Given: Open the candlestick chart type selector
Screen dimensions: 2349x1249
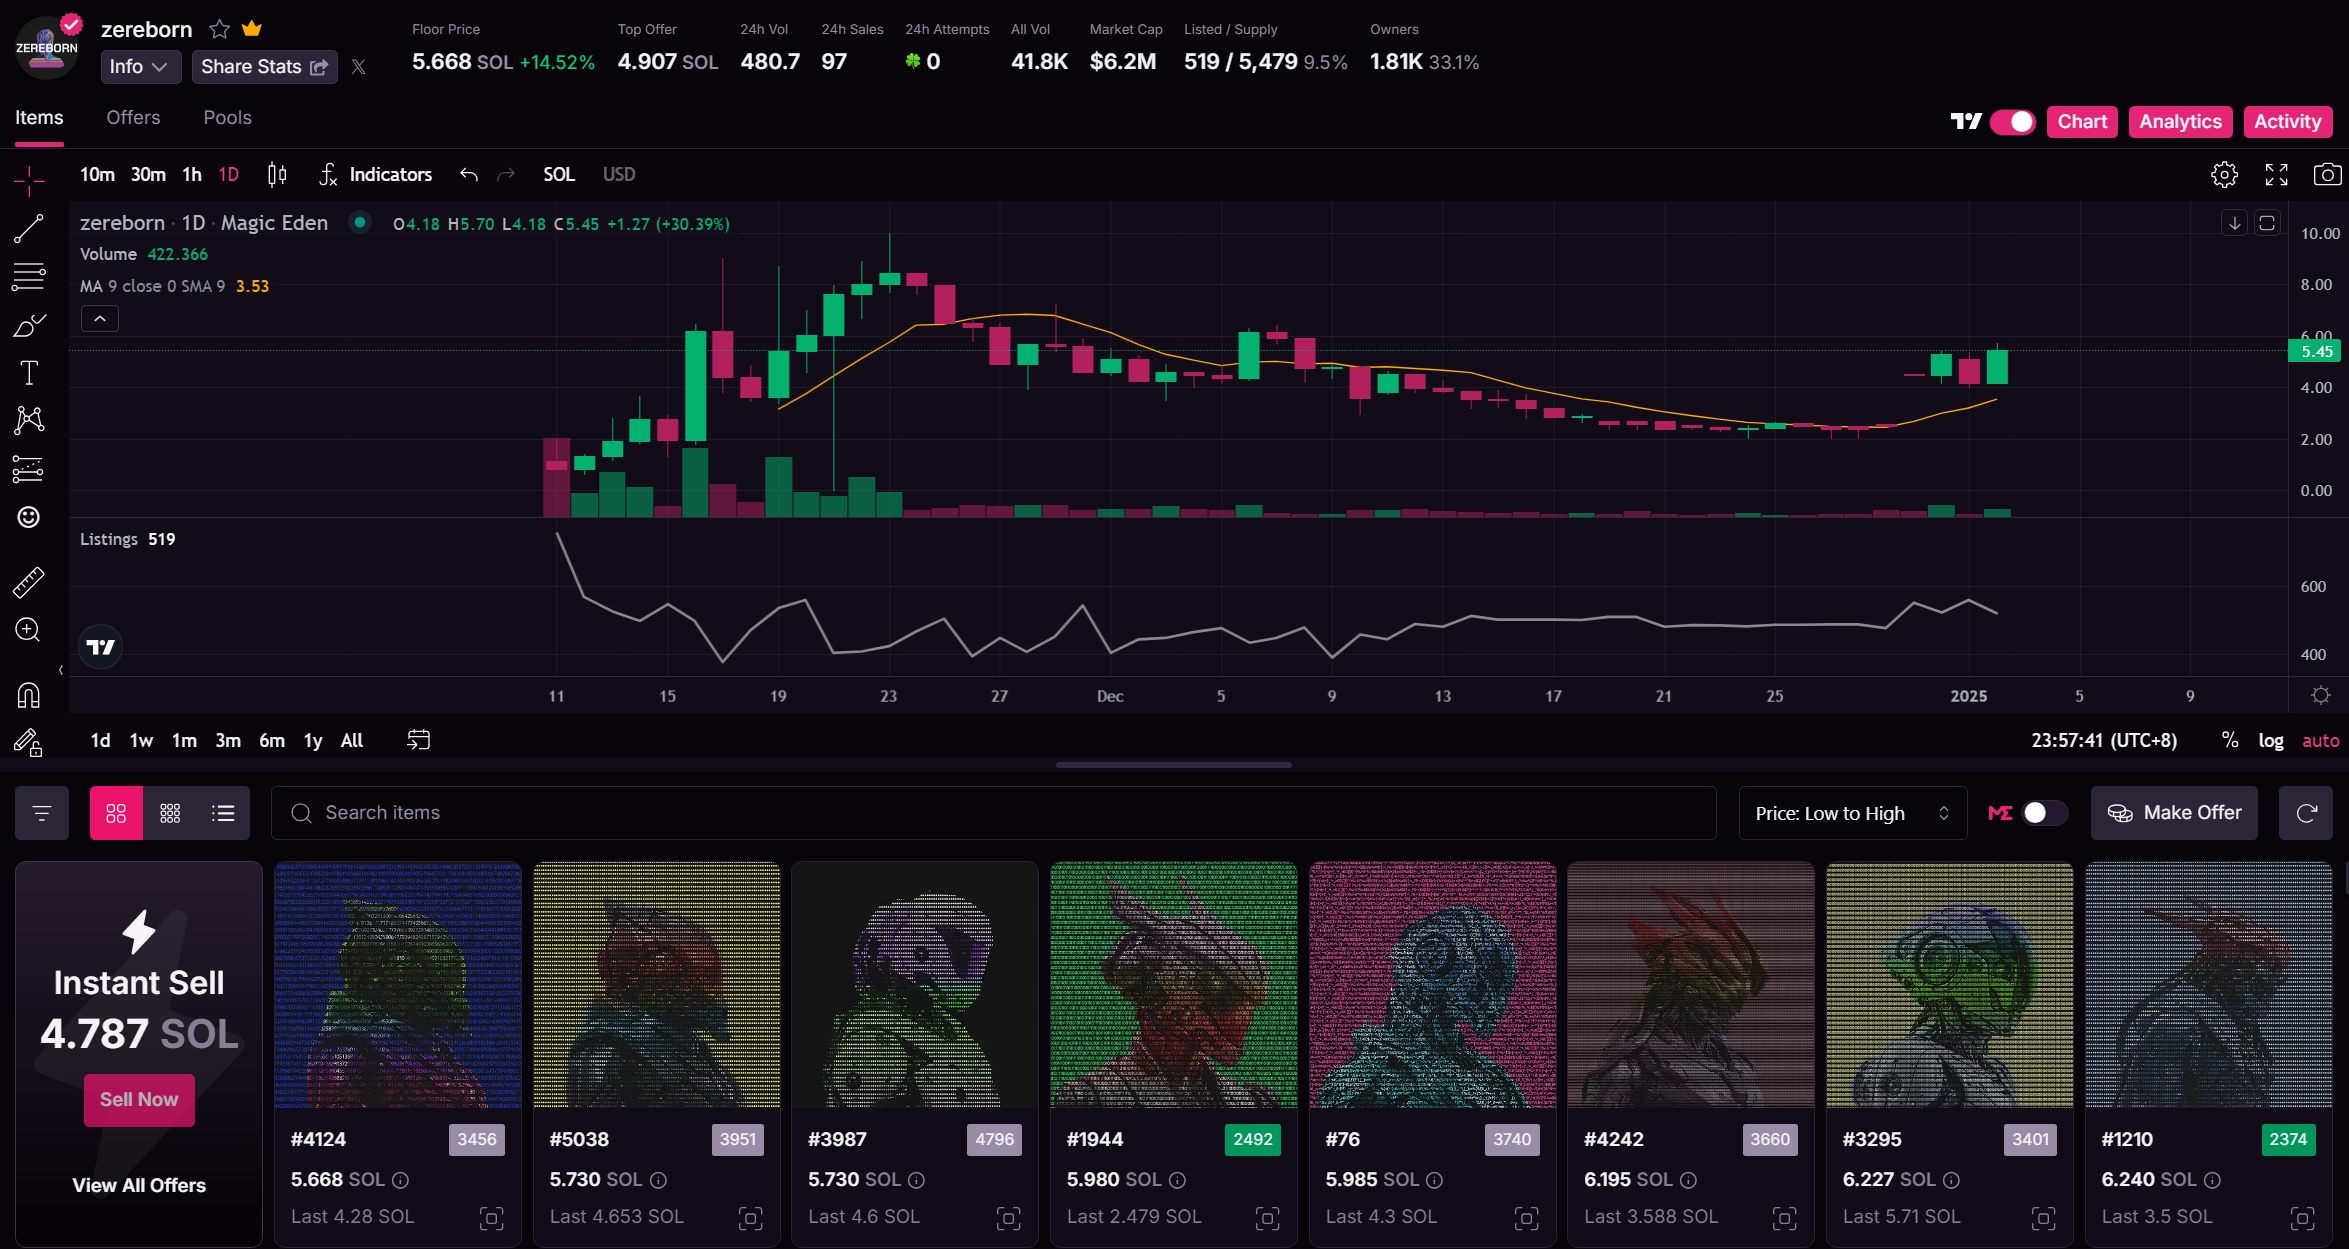Looking at the screenshot, I should [277, 175].
